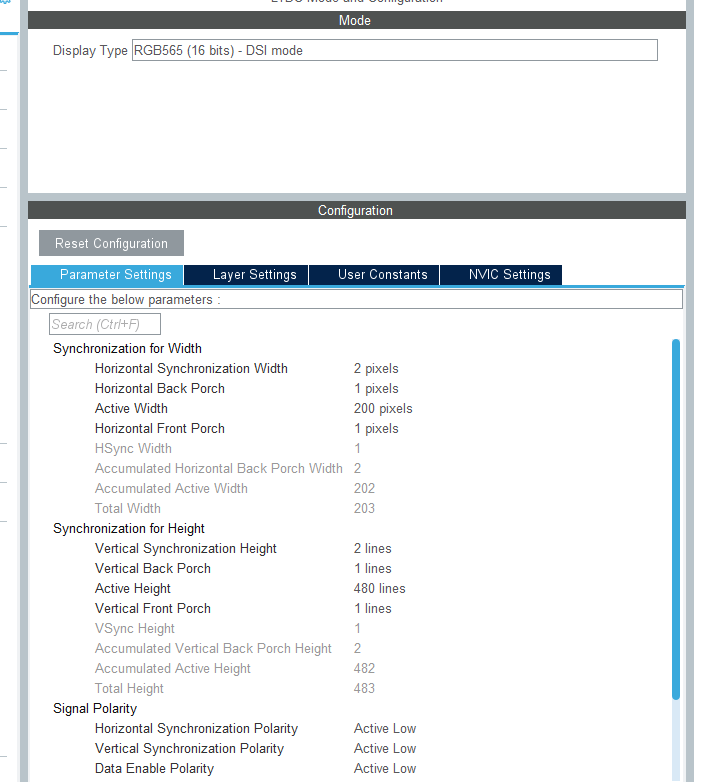Click the Accumulated Active Width label
The height and width of the screenshot is (782, 705).
171,488
